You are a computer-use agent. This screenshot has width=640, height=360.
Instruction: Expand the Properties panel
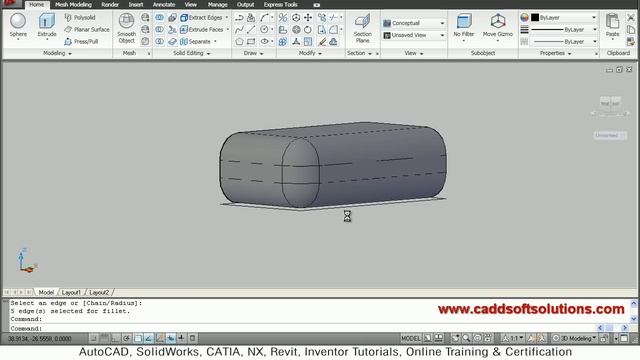pos(556,53)
